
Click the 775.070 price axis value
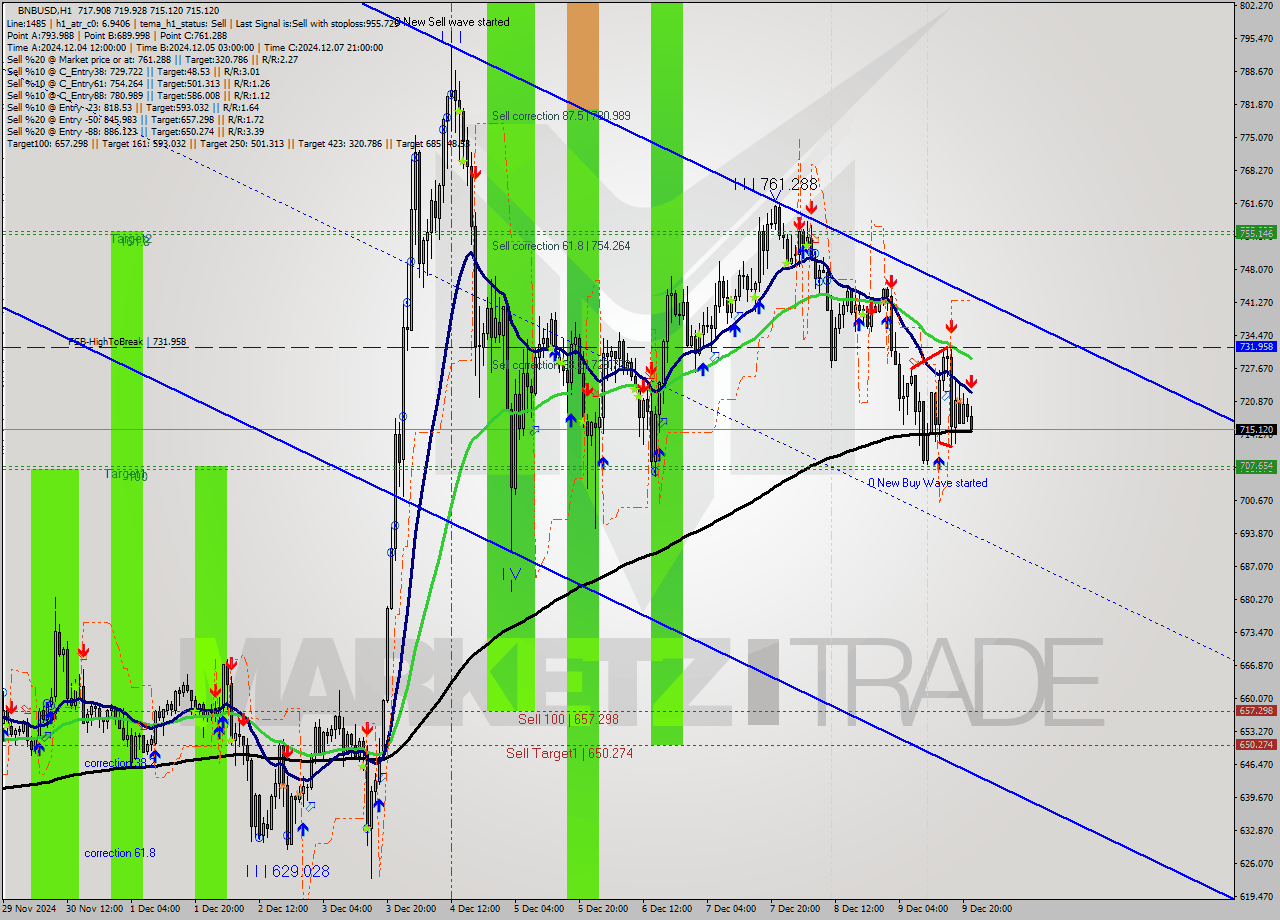(x=1256, y=138)
